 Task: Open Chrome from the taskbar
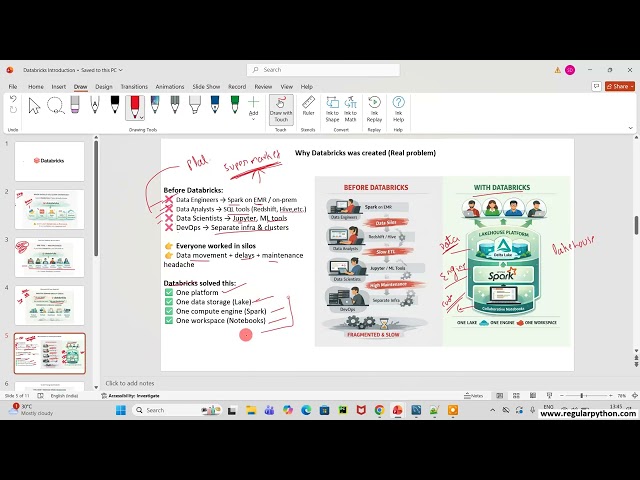tap(379, 410)
